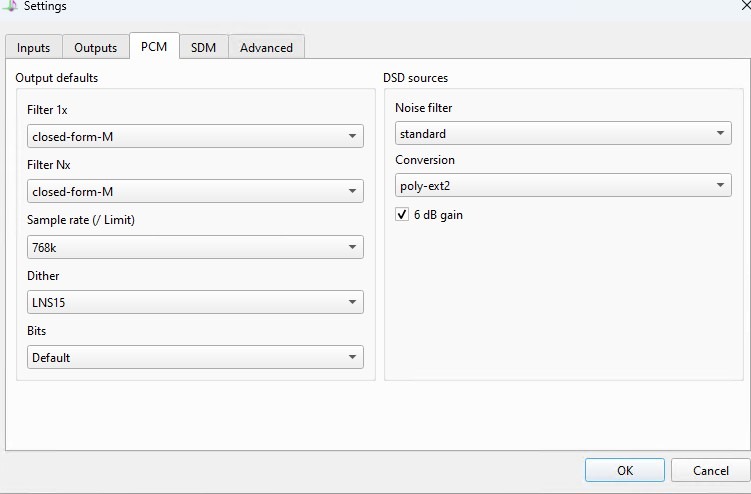Click the Cancel button
Screen dimensions: 751x494
pyautogui.click(x=711, y=470)
